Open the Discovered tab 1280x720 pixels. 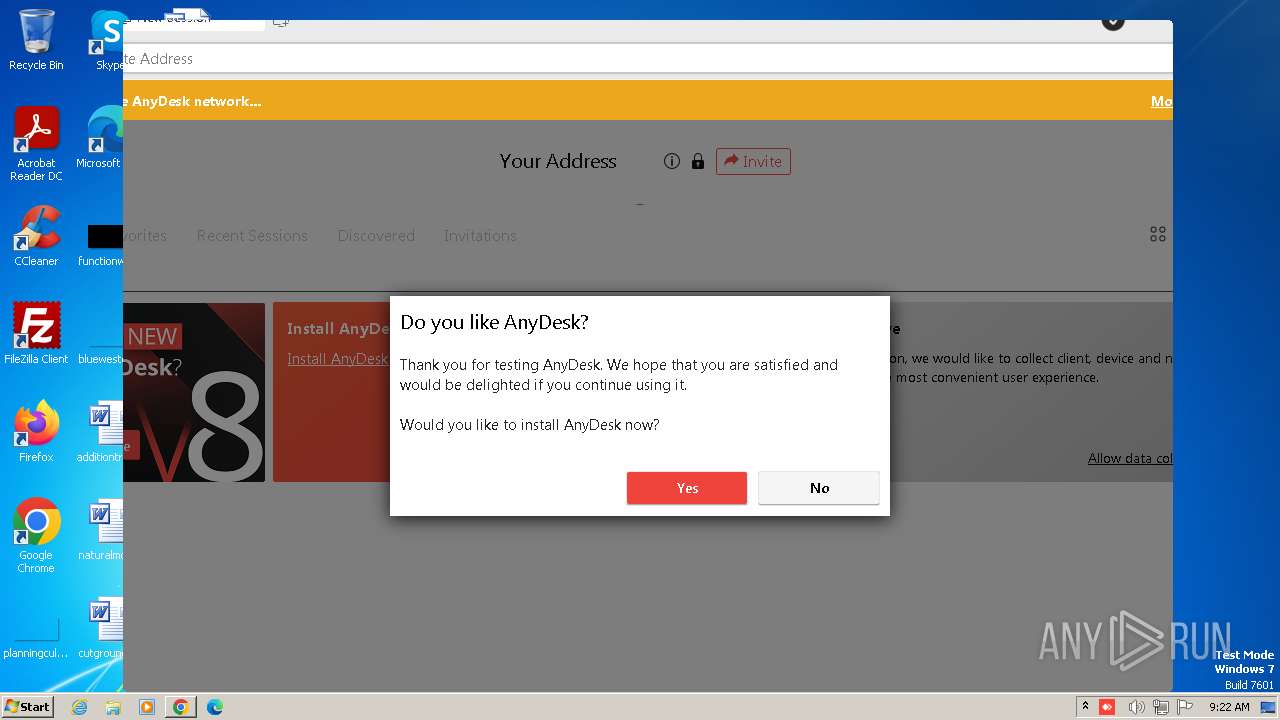pyautogui.click(x=376, y=236)
